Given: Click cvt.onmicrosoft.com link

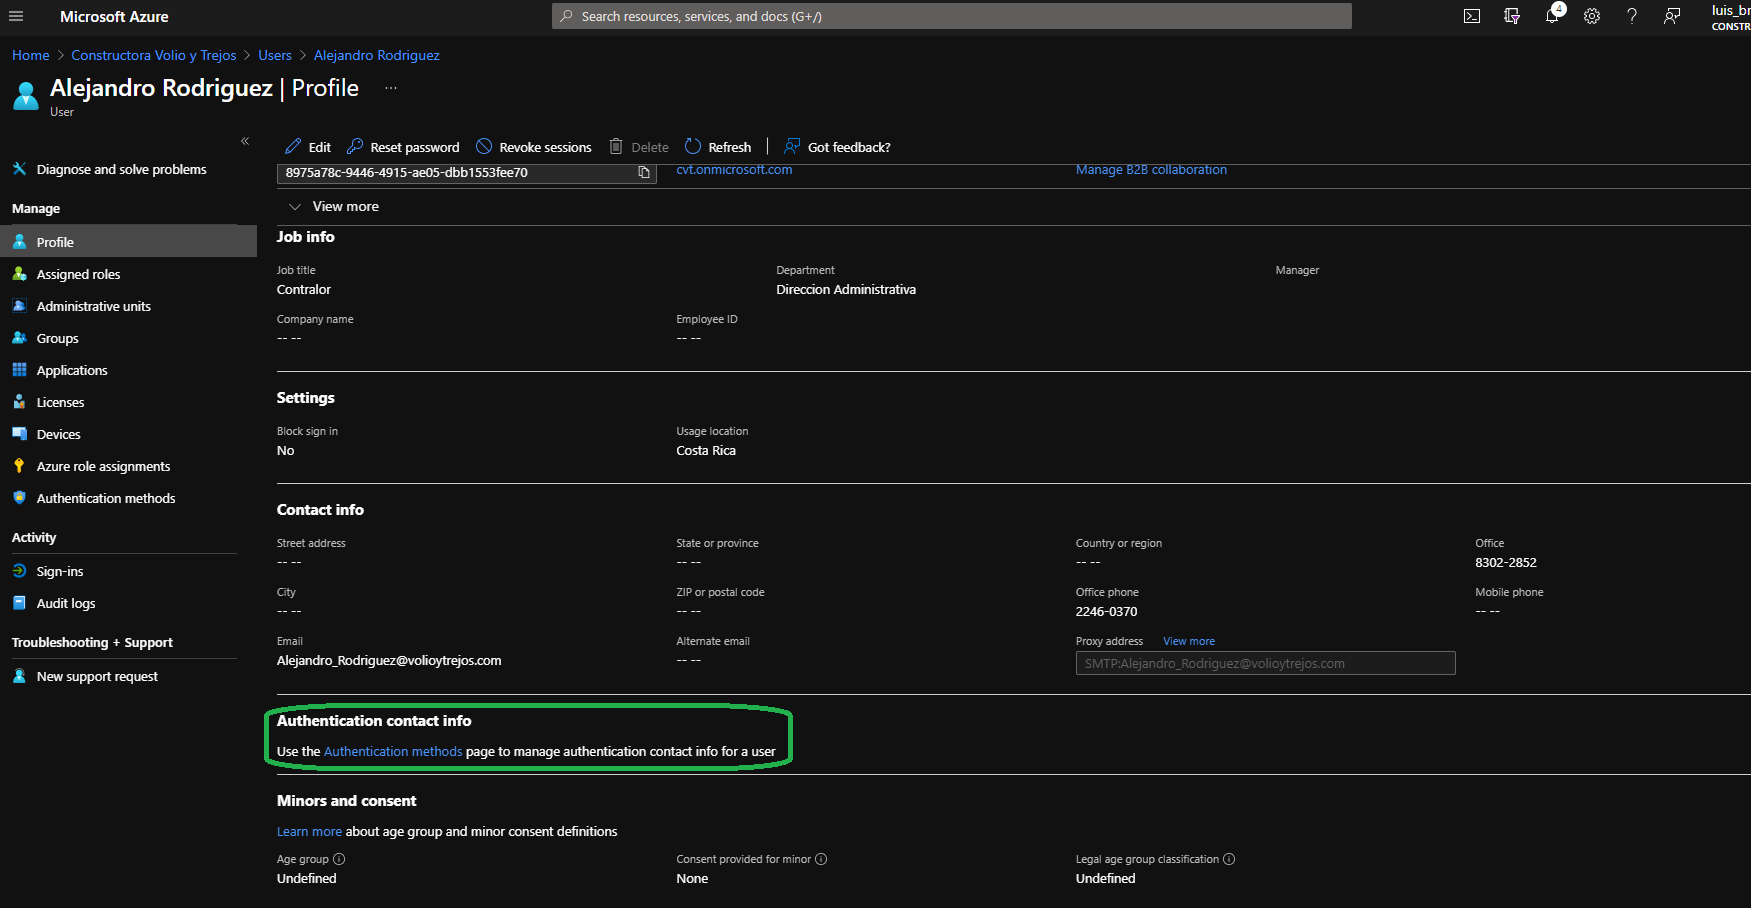Looking at the screenshot, I should [x=734, y=169].
